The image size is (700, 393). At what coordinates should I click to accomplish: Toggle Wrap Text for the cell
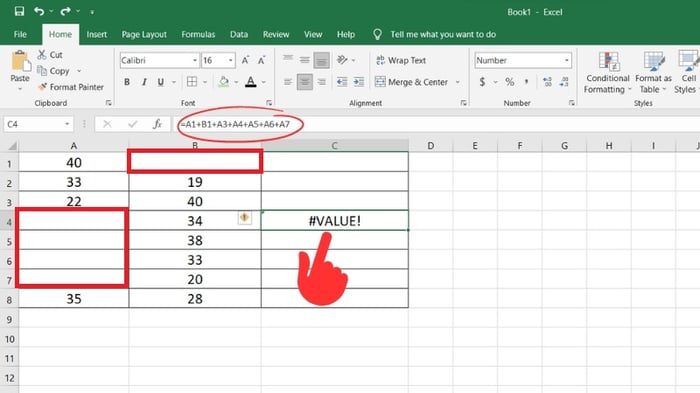[x=401, y=60]
